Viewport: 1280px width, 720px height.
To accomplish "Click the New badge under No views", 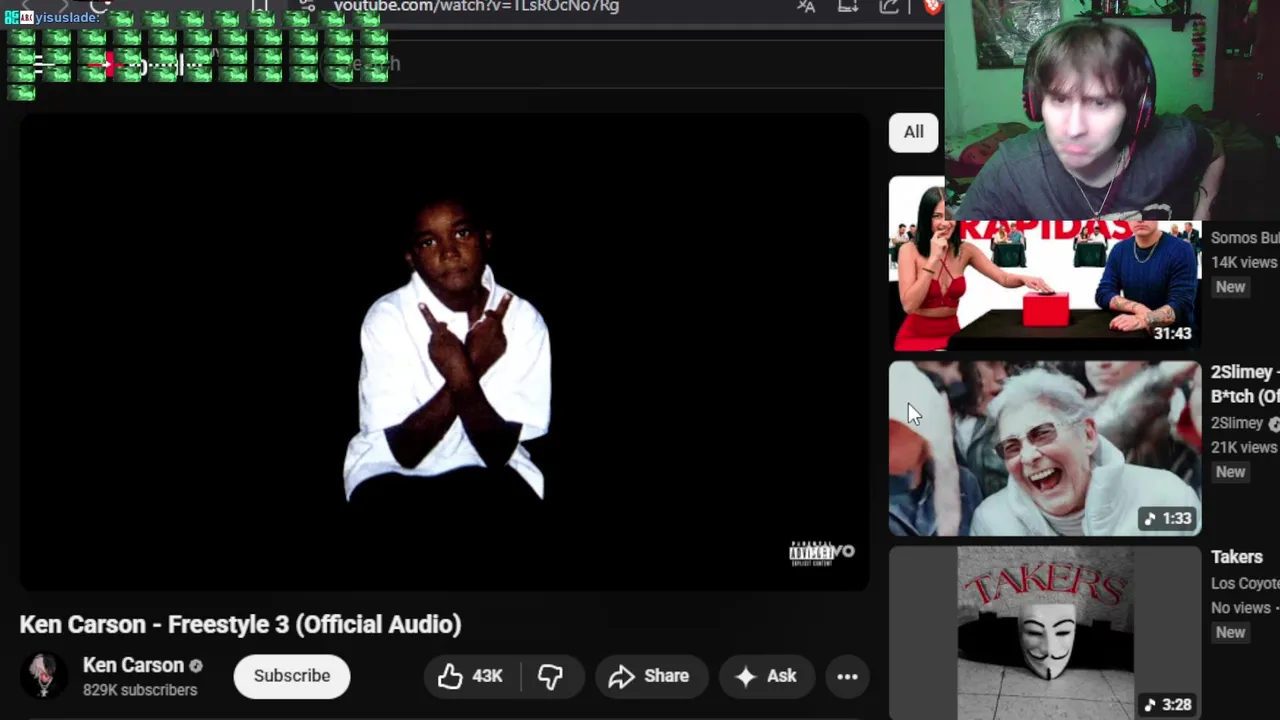I will point(1230,632).
